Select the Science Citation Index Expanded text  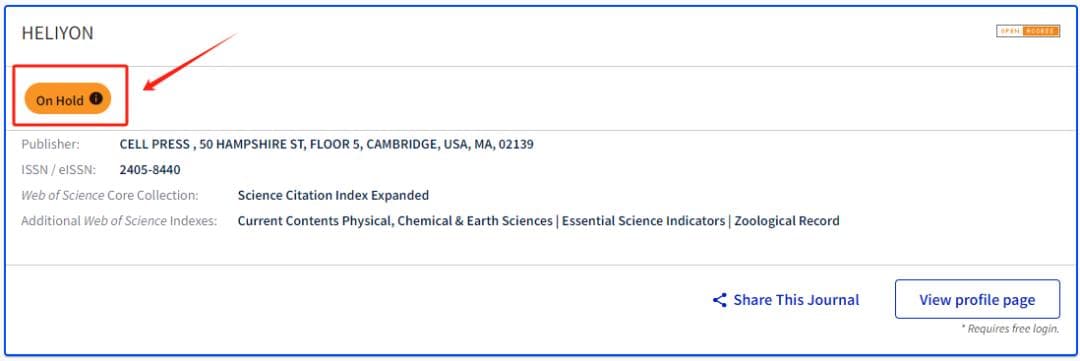click(333, 196)
